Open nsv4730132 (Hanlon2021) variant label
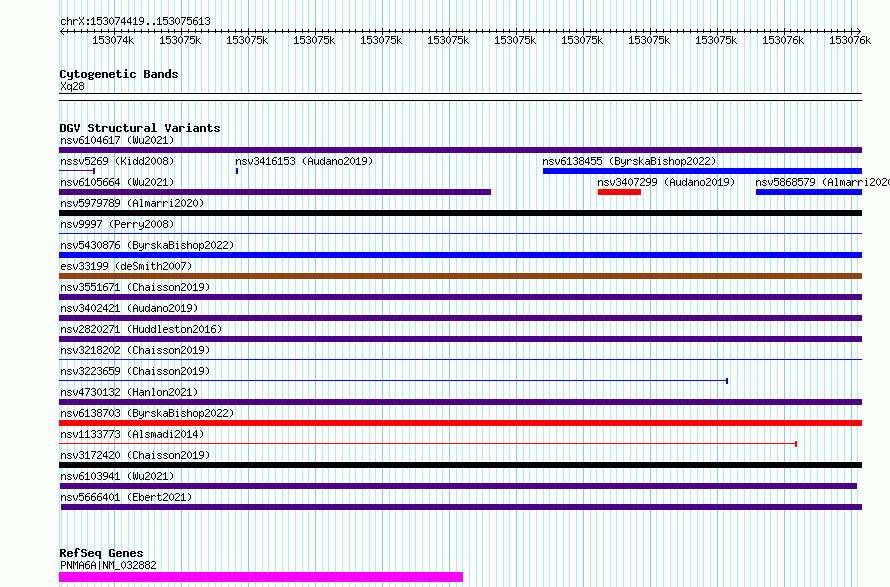 click(129, 392)
